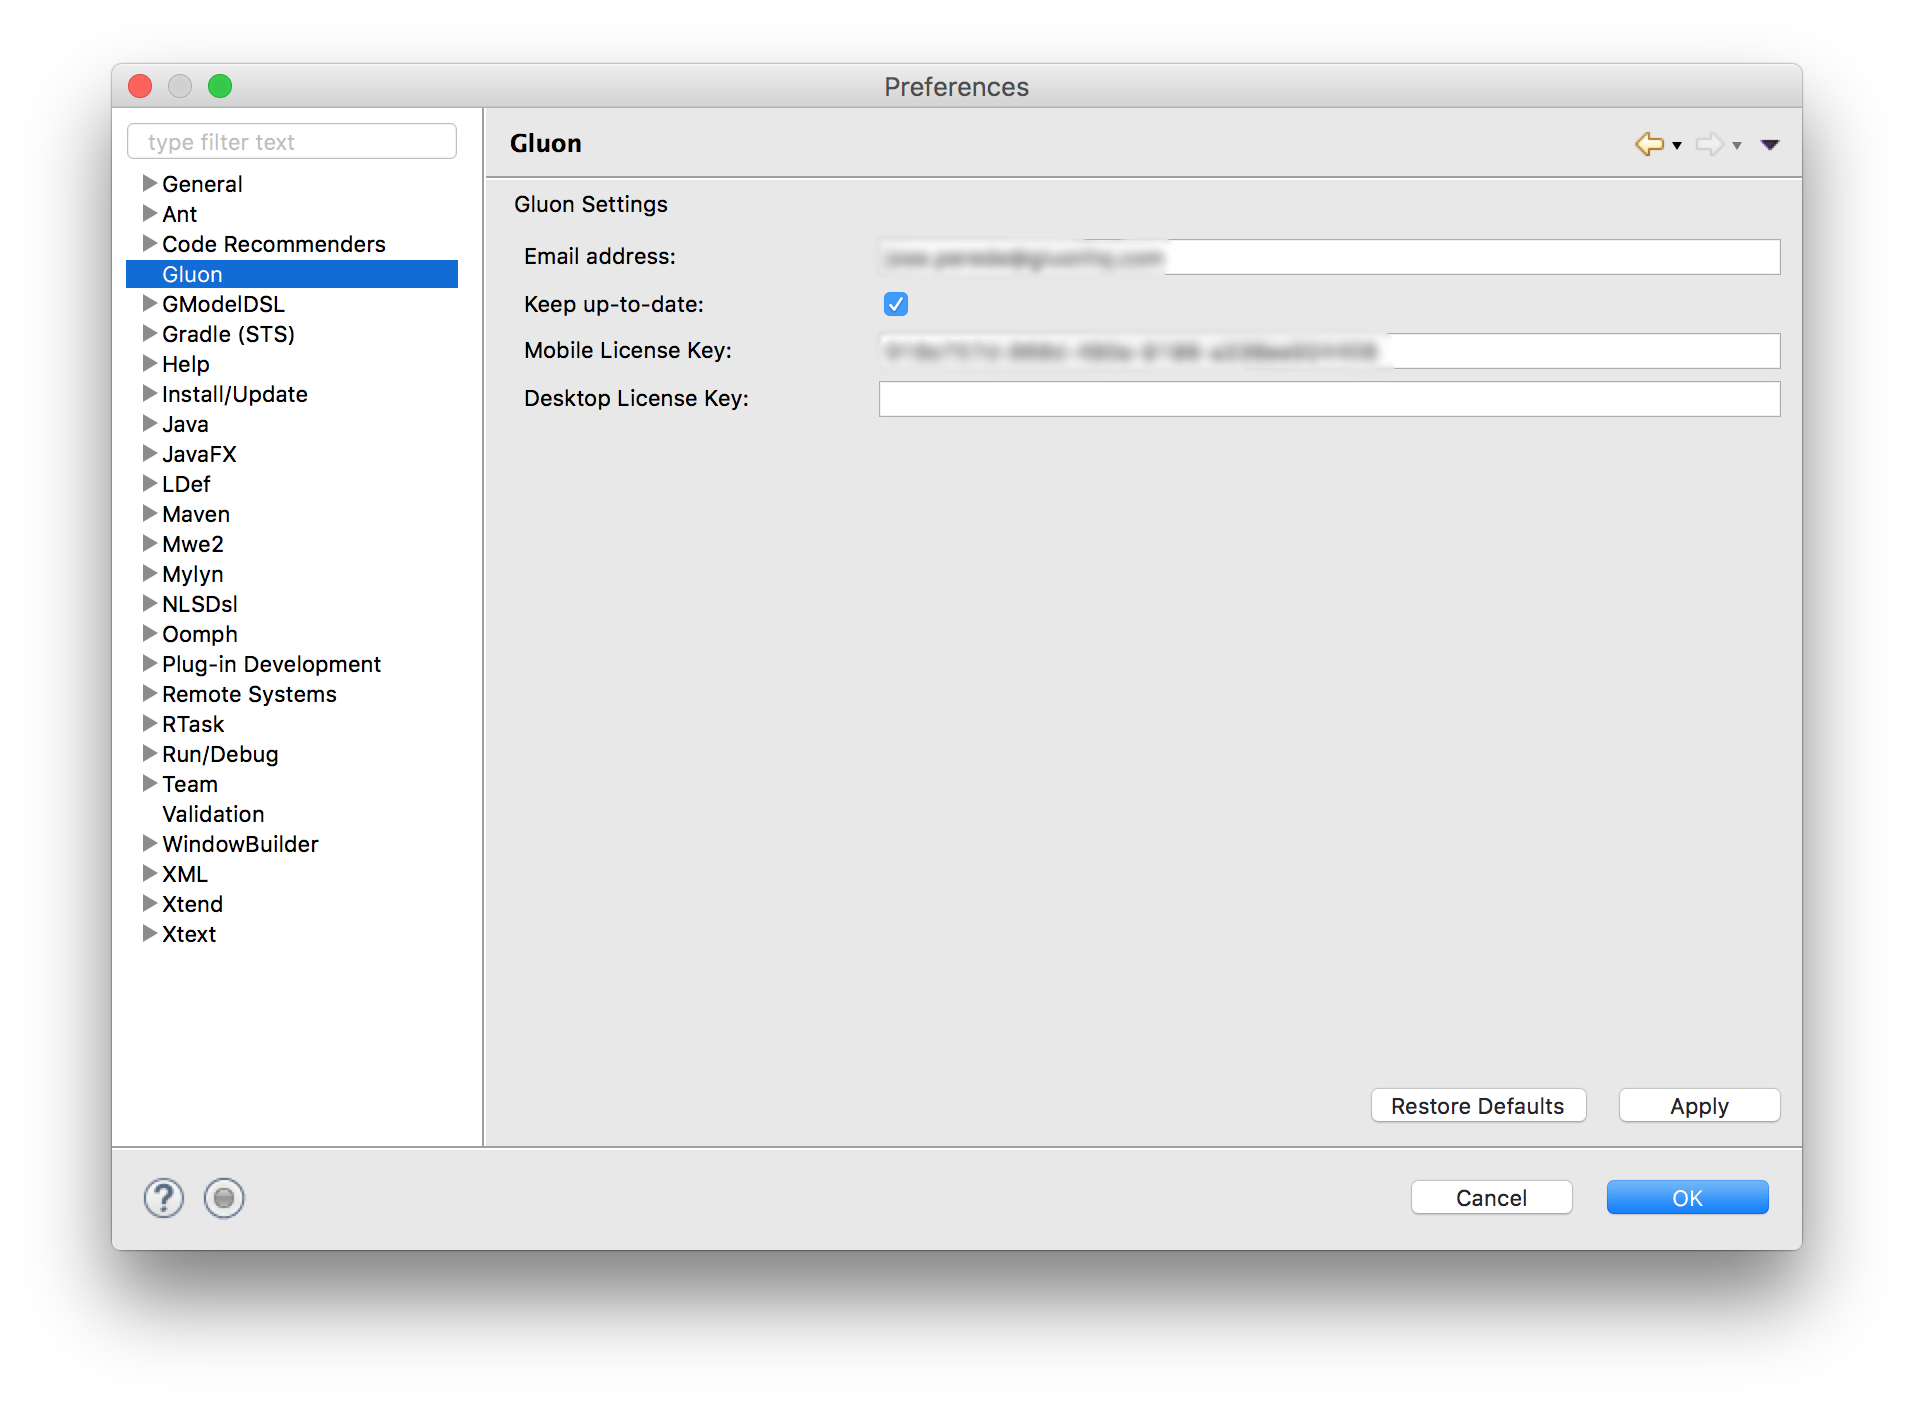Viewport: 1914px width, 1410px height.
Task: Open the forward history dropdown arrow
Action: point(1737,146)
